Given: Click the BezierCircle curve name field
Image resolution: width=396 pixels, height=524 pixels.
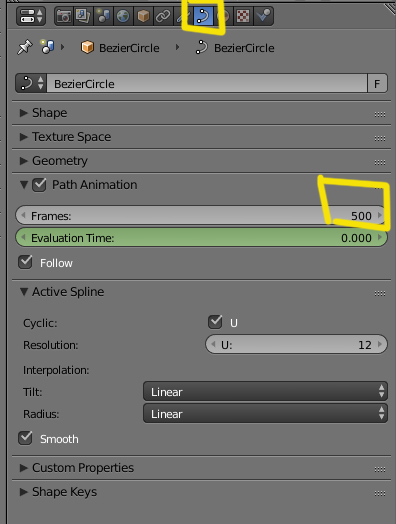Looking at the screenshot, I should pyautogui.click(x=207, y=83).
